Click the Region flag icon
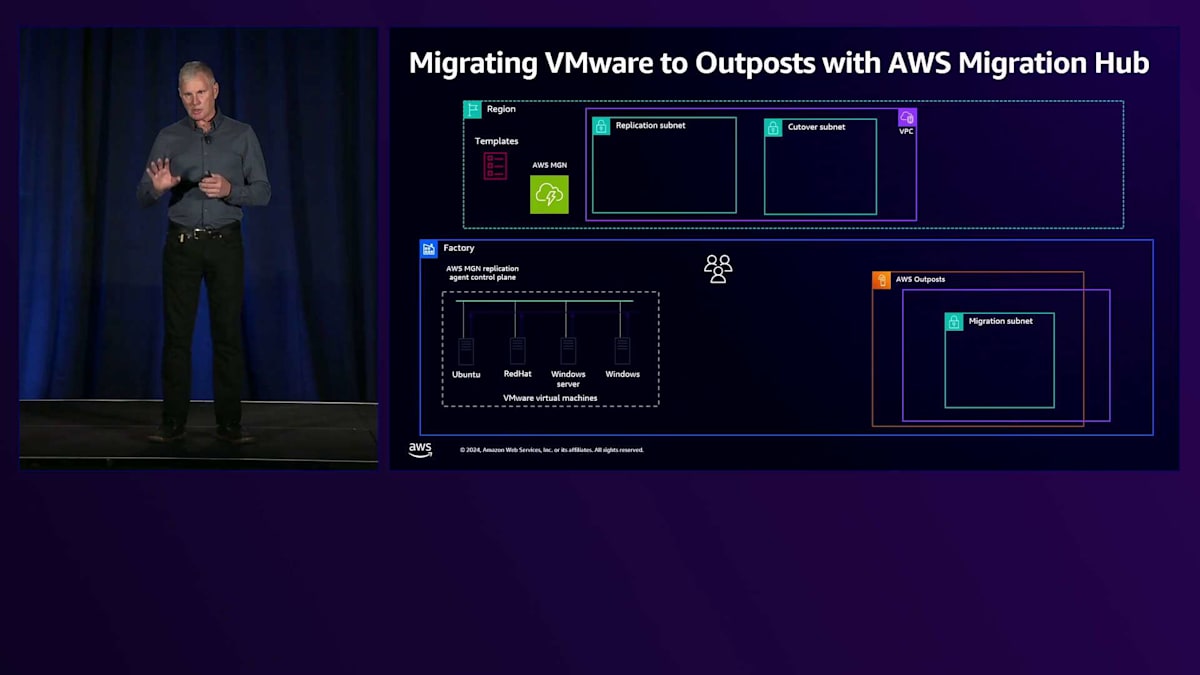 point(472,109)
